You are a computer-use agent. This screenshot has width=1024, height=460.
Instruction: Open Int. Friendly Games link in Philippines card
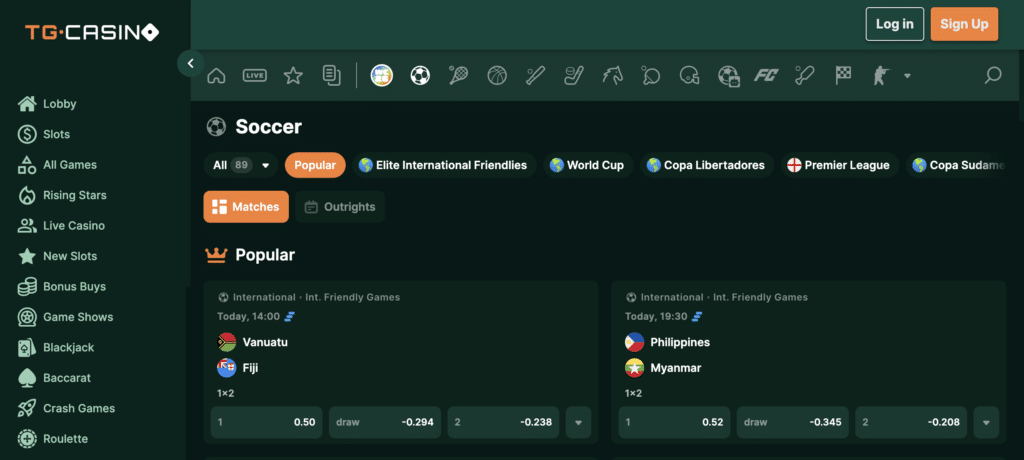pos(760,297)
